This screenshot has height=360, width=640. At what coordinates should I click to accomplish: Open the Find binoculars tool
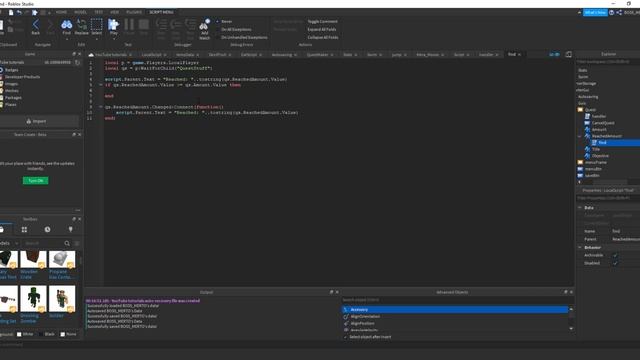point(67,25)
